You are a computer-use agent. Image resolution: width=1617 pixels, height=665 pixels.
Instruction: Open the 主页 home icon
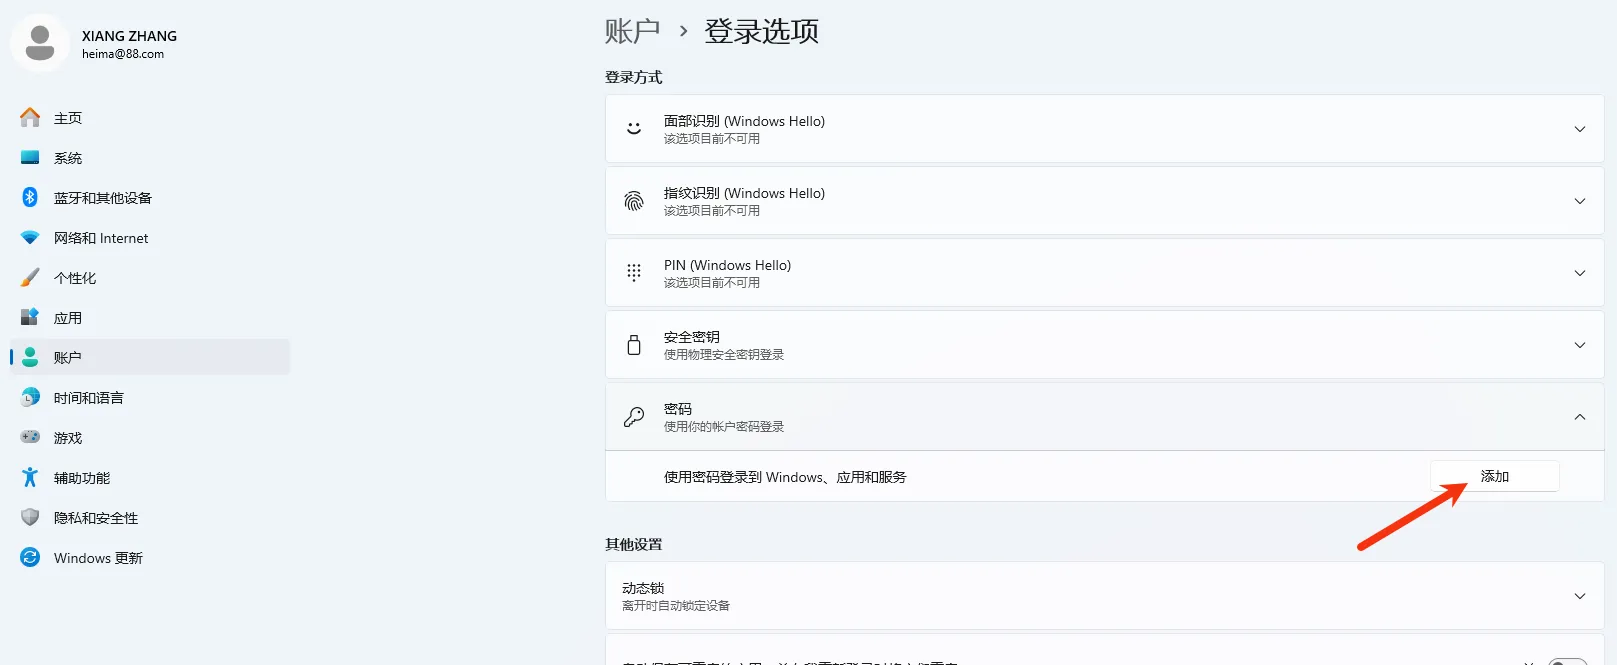30,118
